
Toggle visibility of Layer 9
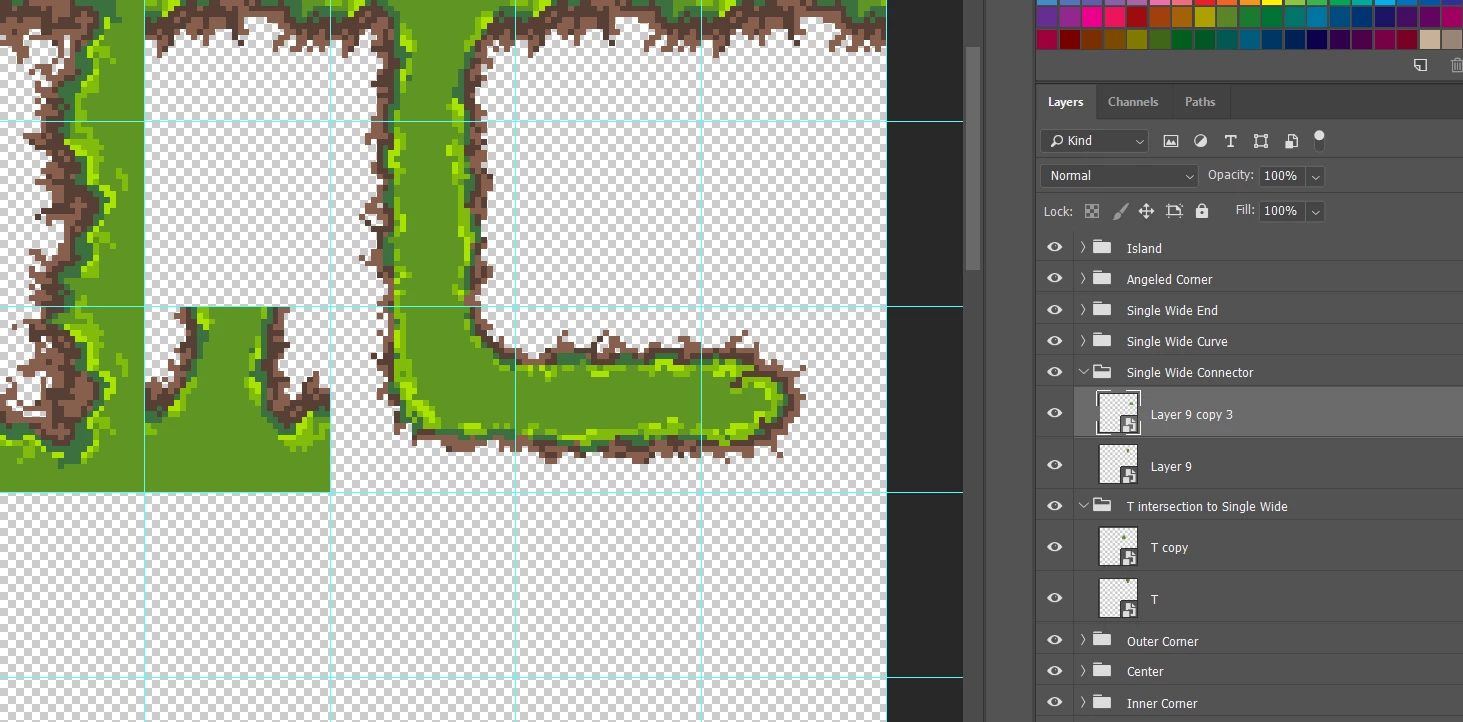[1055, 465]
